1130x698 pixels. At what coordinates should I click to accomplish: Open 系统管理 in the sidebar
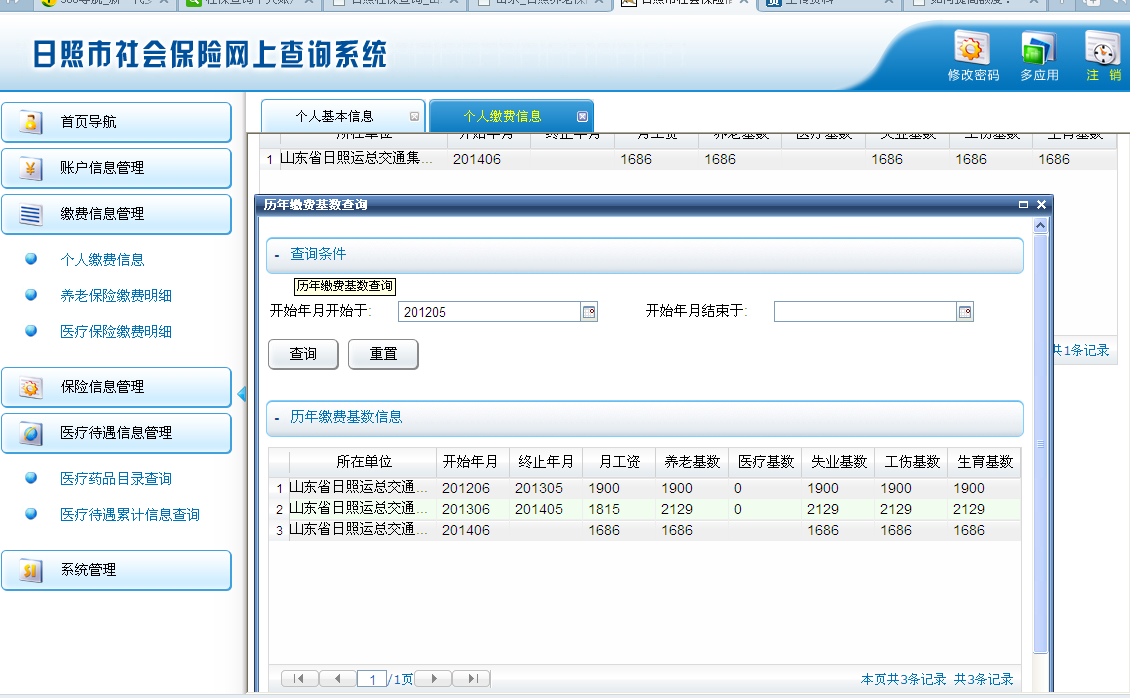[x=116, y=570]
